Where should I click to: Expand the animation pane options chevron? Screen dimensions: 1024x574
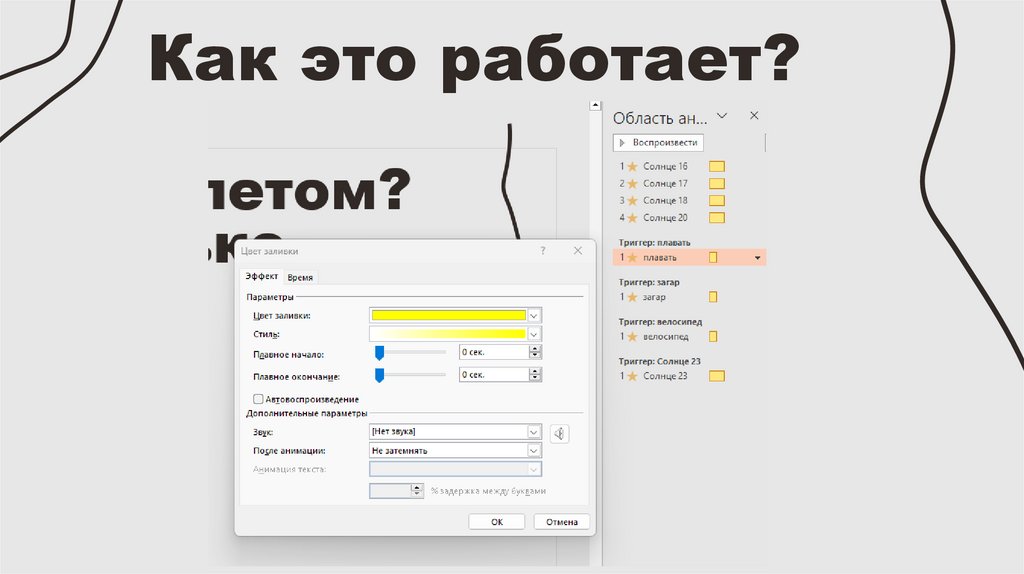722,116
